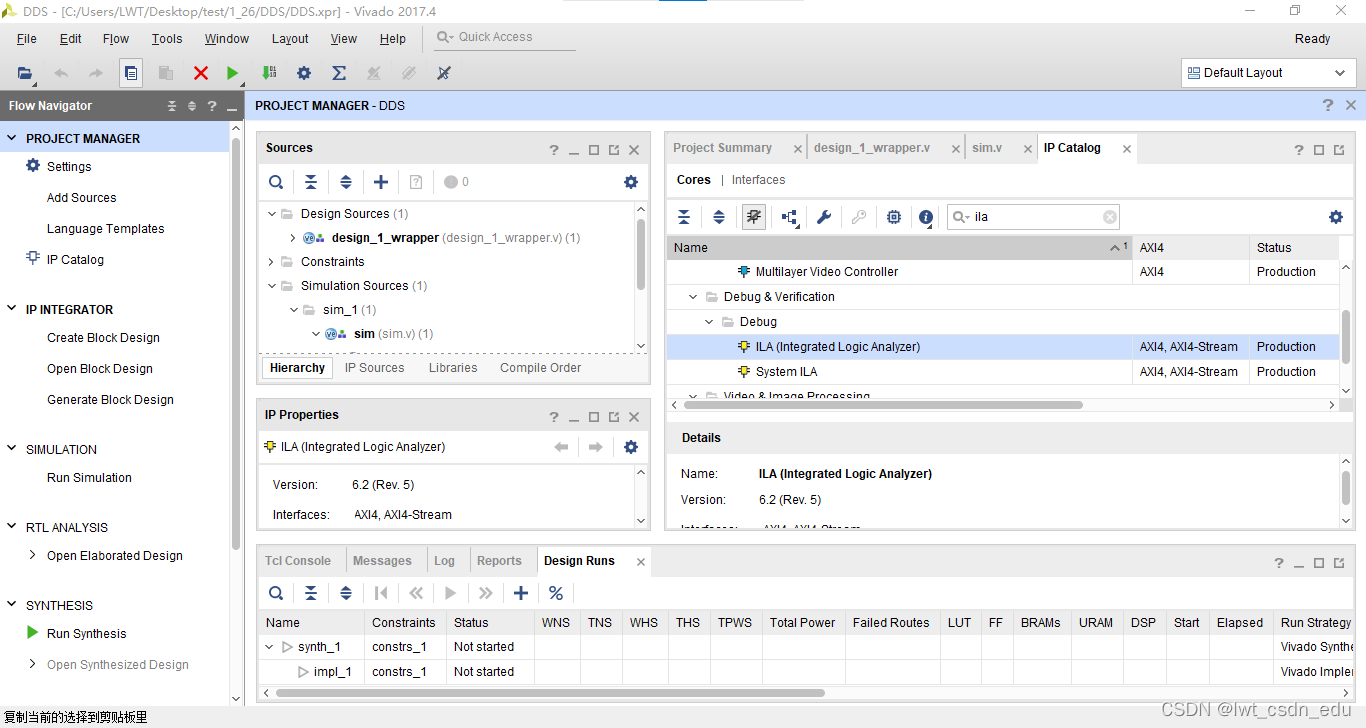The image size is (1366, 728).
Task: Select the Compile Order tab in Sources
Action: point(541,368)
